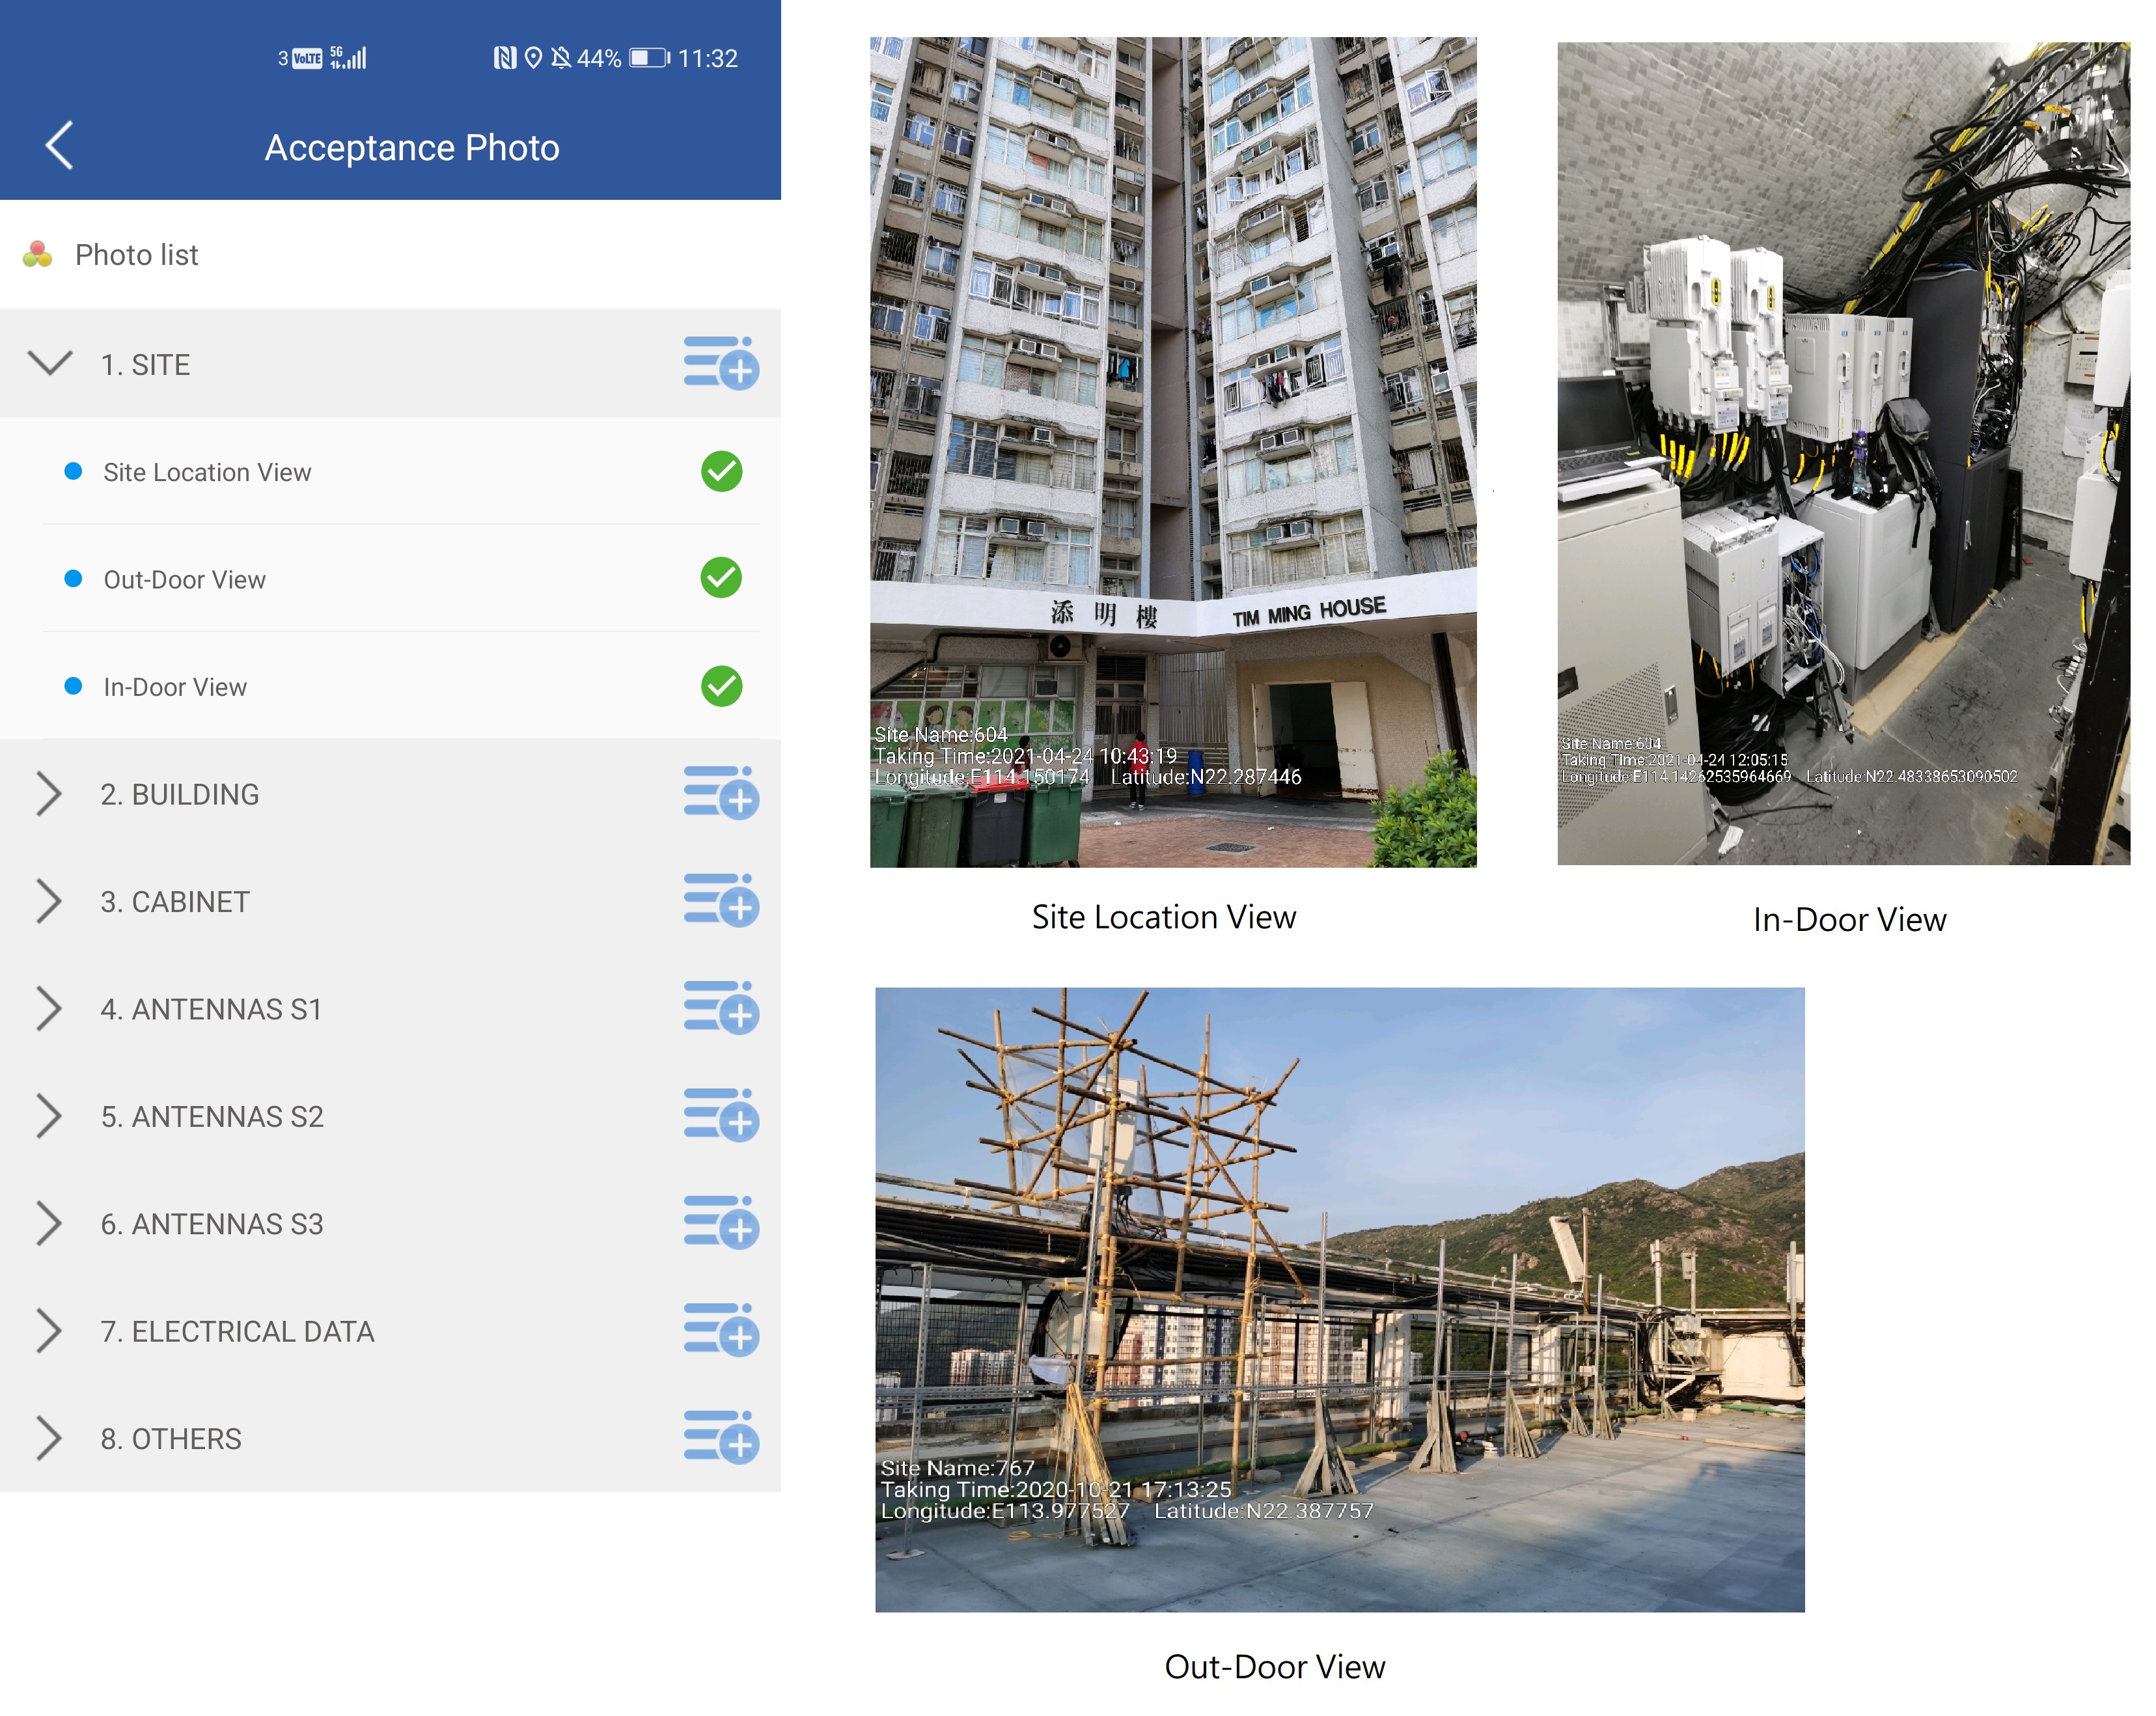Tap the muted bell status icon
The width and height of the screenshot is (2156, 1716).
click(x=561, y=58)
